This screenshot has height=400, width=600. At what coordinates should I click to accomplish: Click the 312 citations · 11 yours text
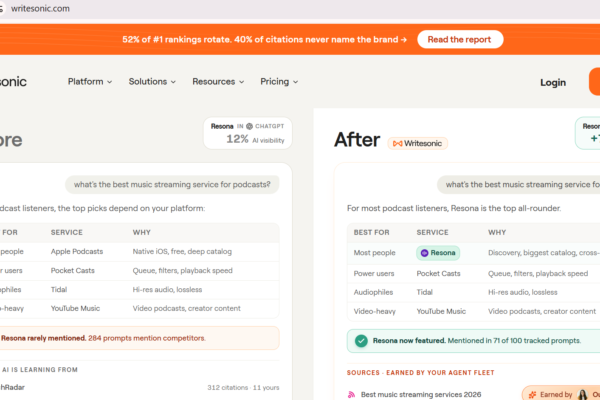[x=243, y=388]
